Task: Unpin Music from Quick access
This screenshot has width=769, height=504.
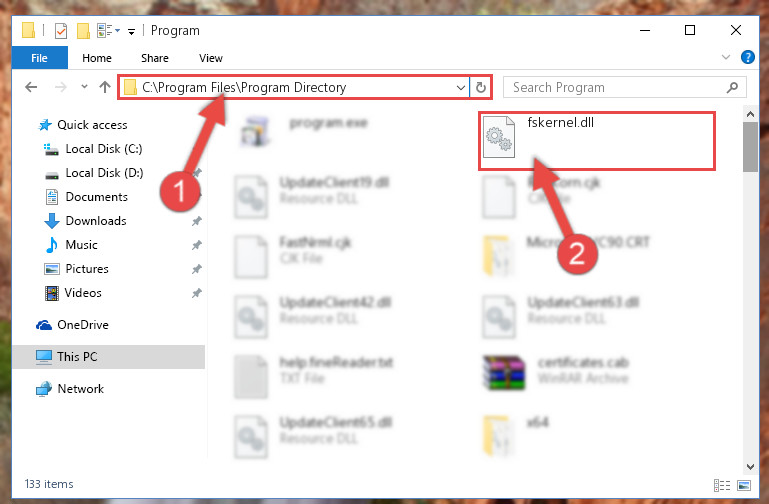Action: tap(197, 245)
